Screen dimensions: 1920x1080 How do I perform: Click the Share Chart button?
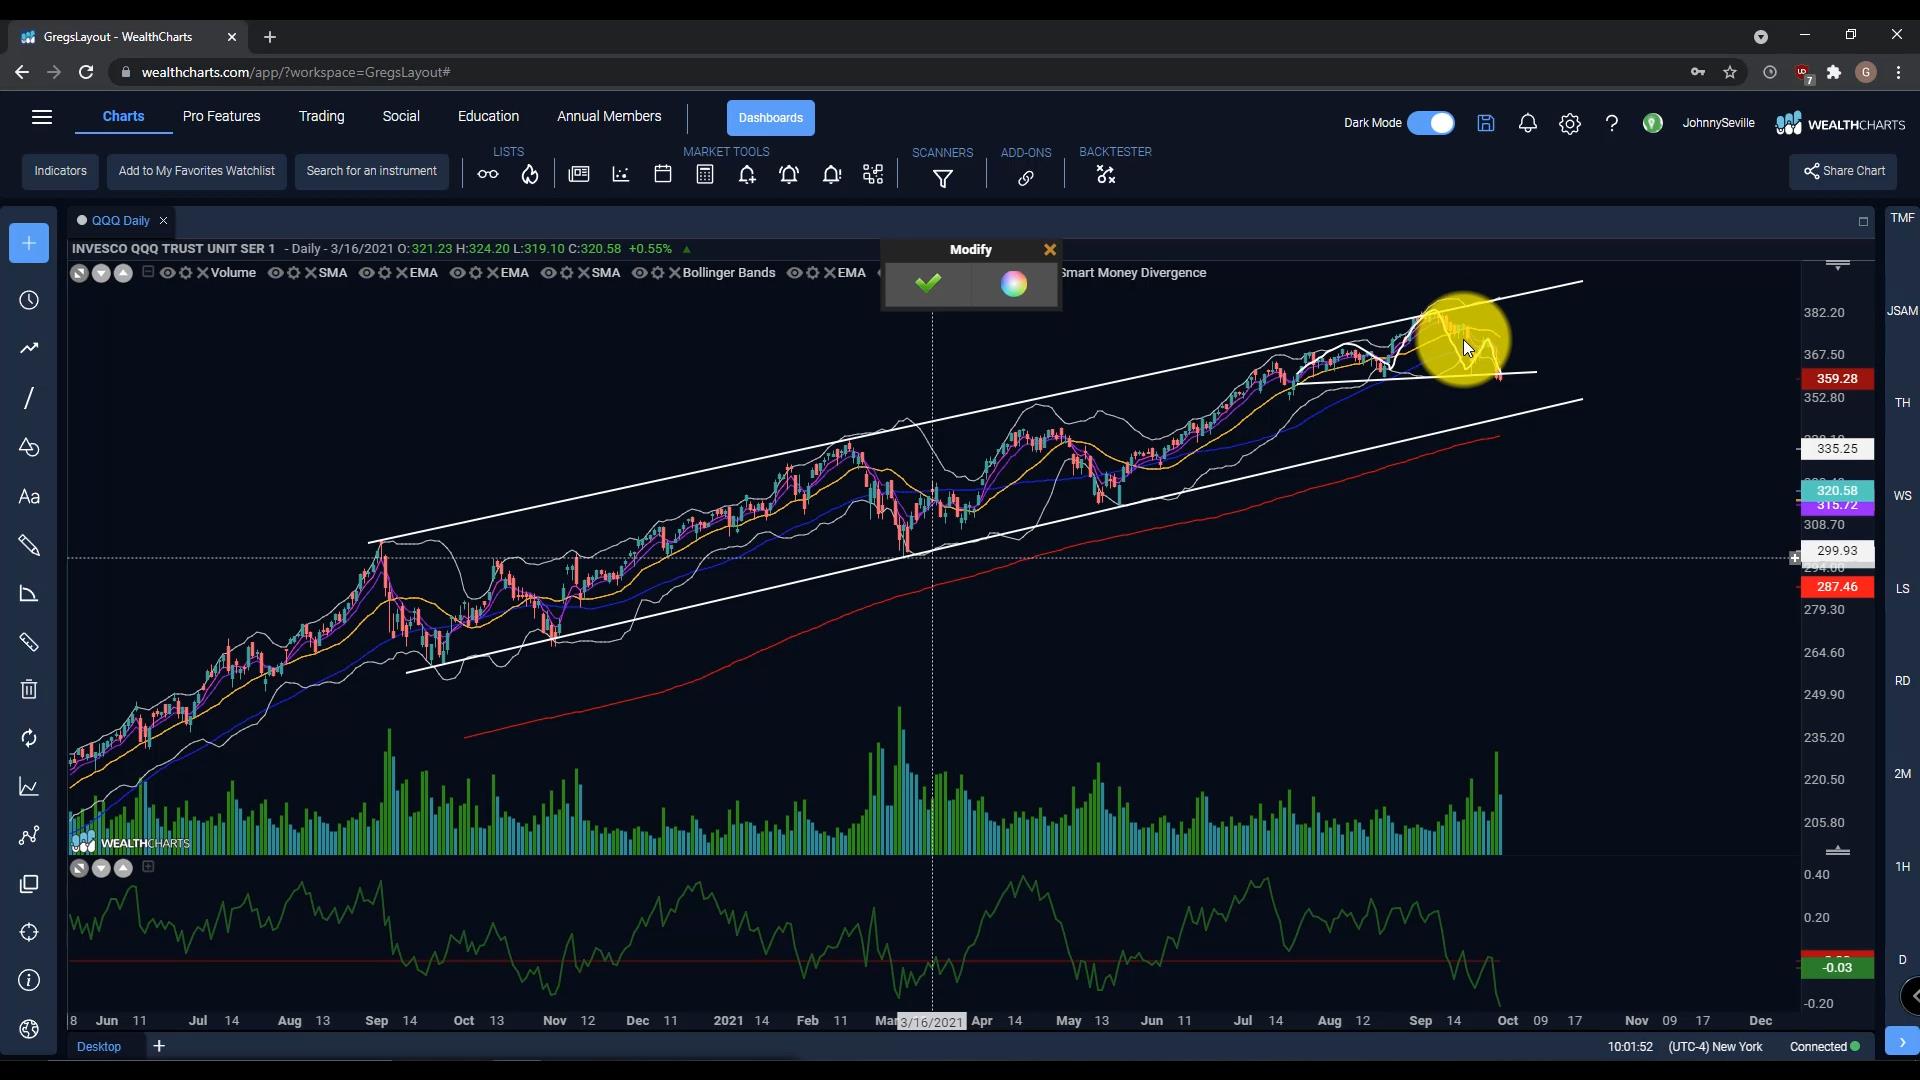1843,171
